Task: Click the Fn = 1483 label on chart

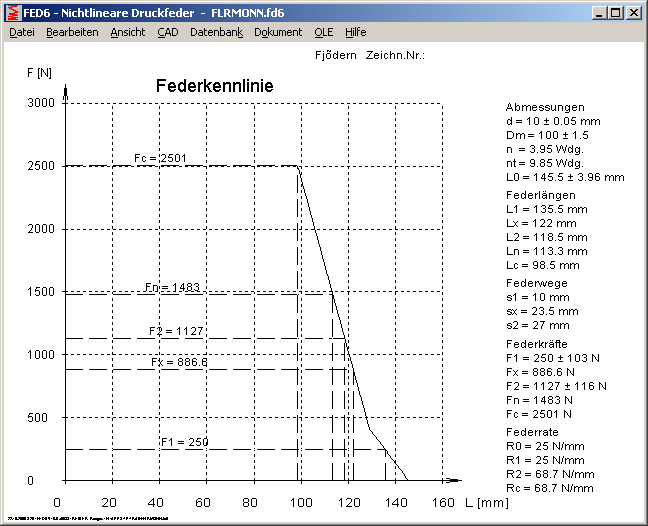Action: tap(172, 287)
